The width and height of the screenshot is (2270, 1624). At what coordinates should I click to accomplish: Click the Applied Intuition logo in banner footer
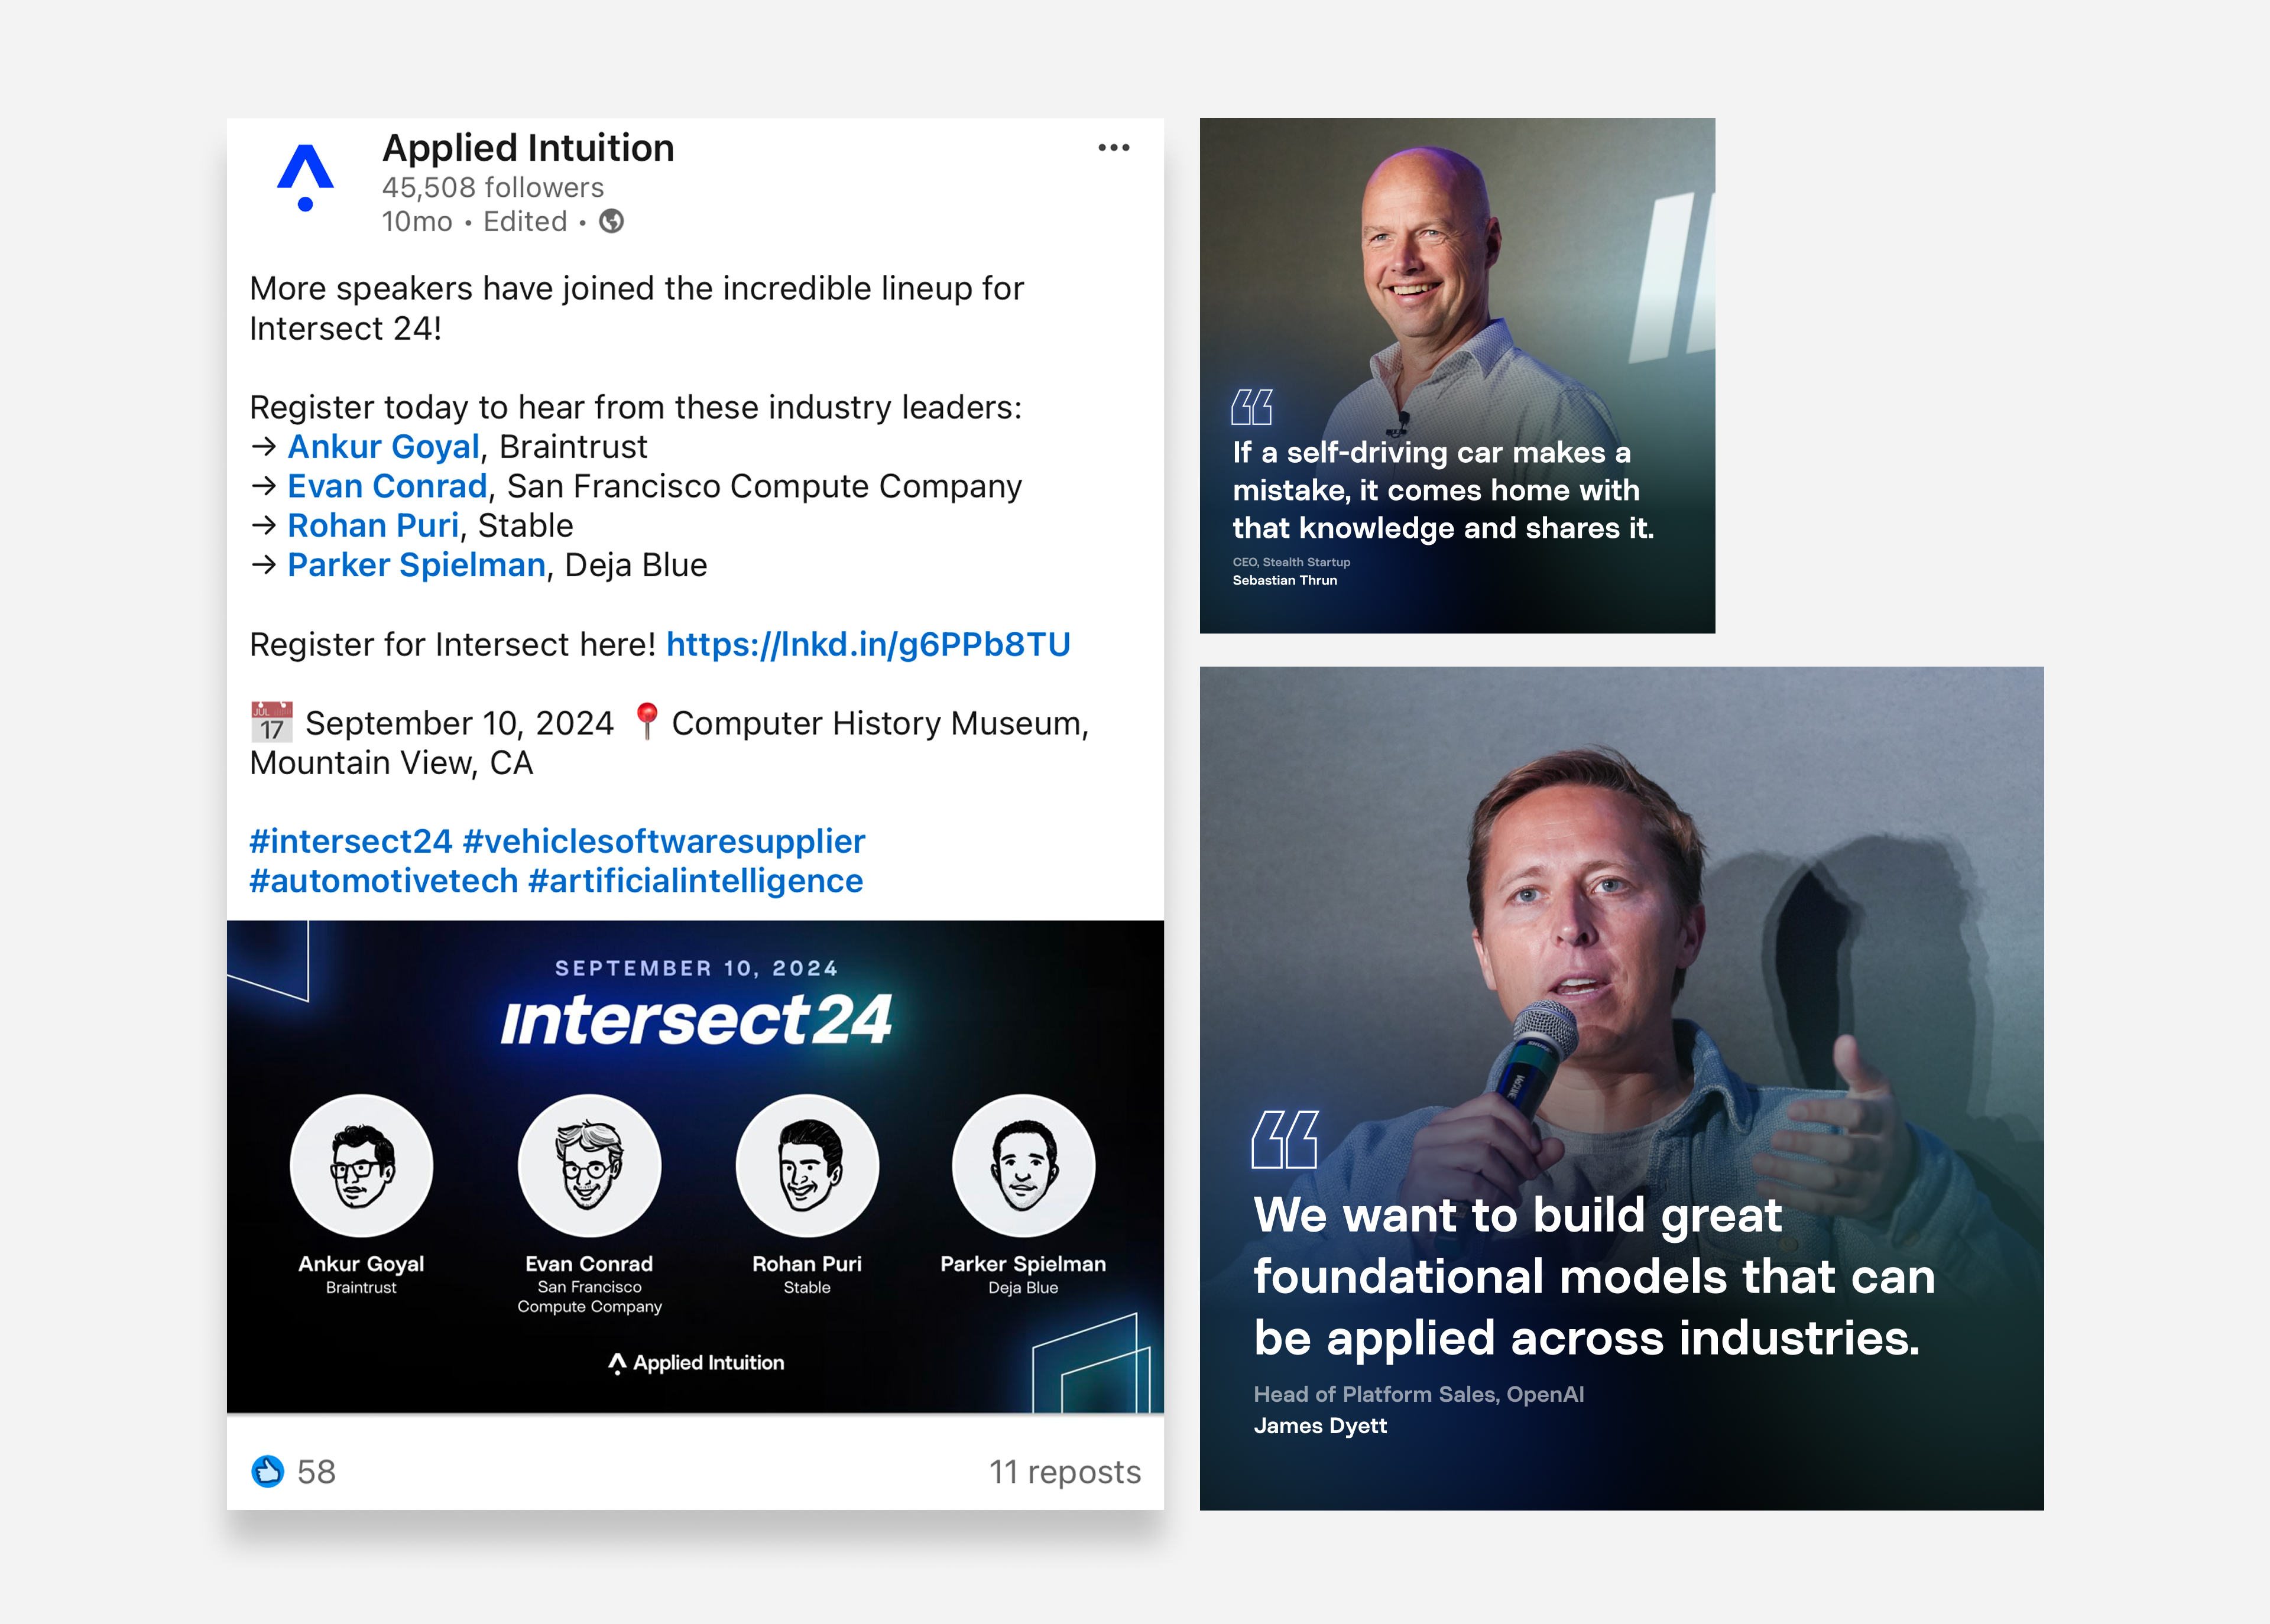(x=696, y=1363)
